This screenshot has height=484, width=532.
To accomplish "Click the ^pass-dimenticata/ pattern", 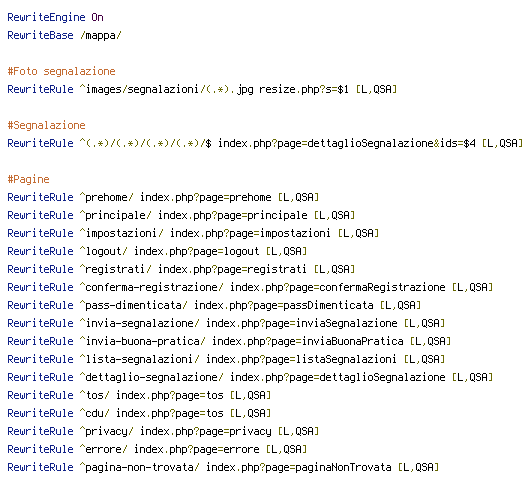I will (134, 305).
